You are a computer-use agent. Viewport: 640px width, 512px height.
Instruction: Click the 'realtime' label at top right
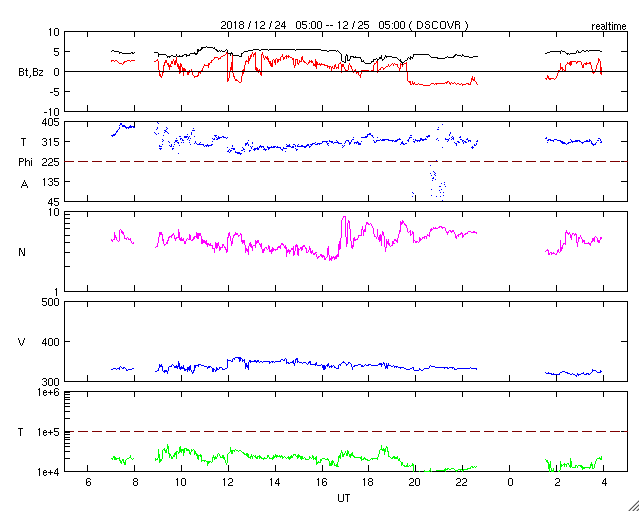pos(609,27)
